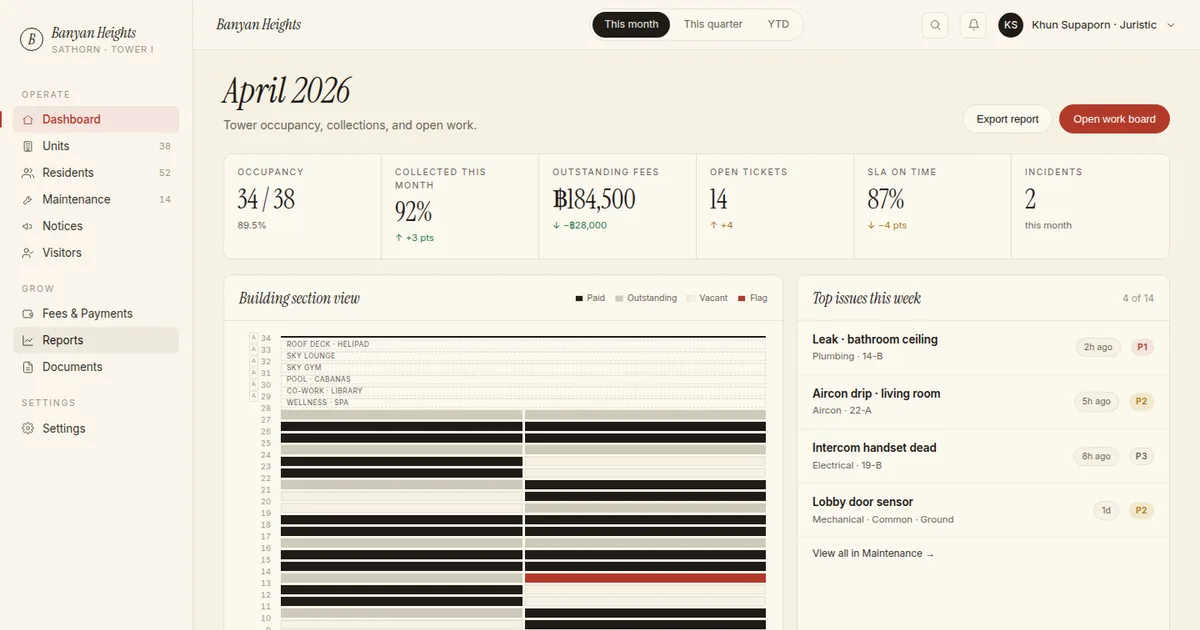Image resolution: width=1200 pixels, height=630 pixels.
Task: Click the P3 priority badge
Action: [1141, 456]
